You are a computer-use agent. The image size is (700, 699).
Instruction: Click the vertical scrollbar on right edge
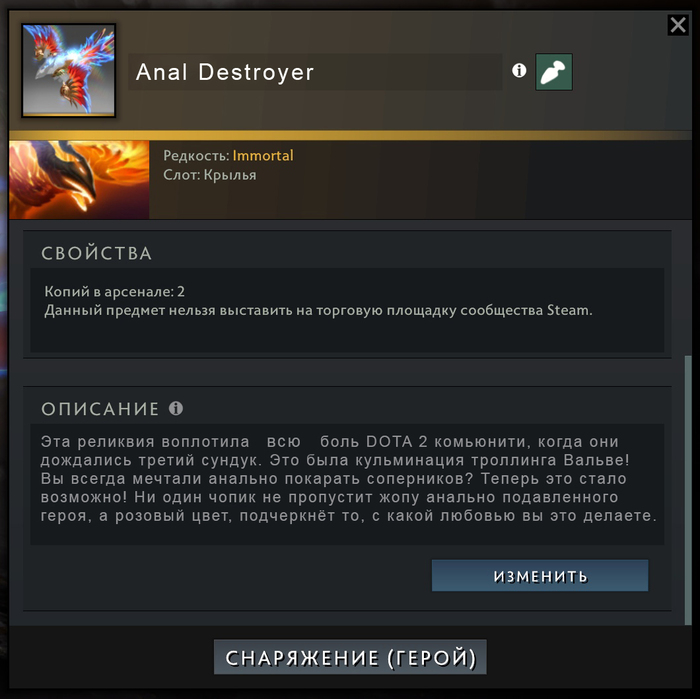click(688, 490)
